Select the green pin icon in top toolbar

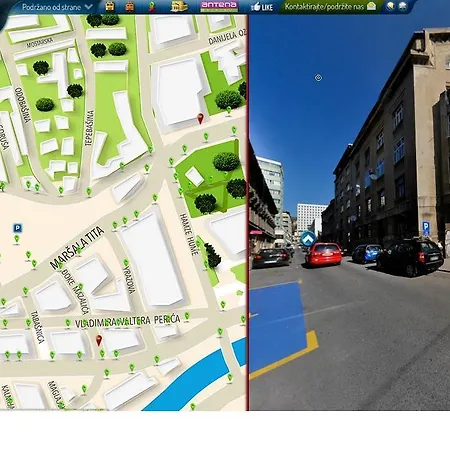pos(152,6)
